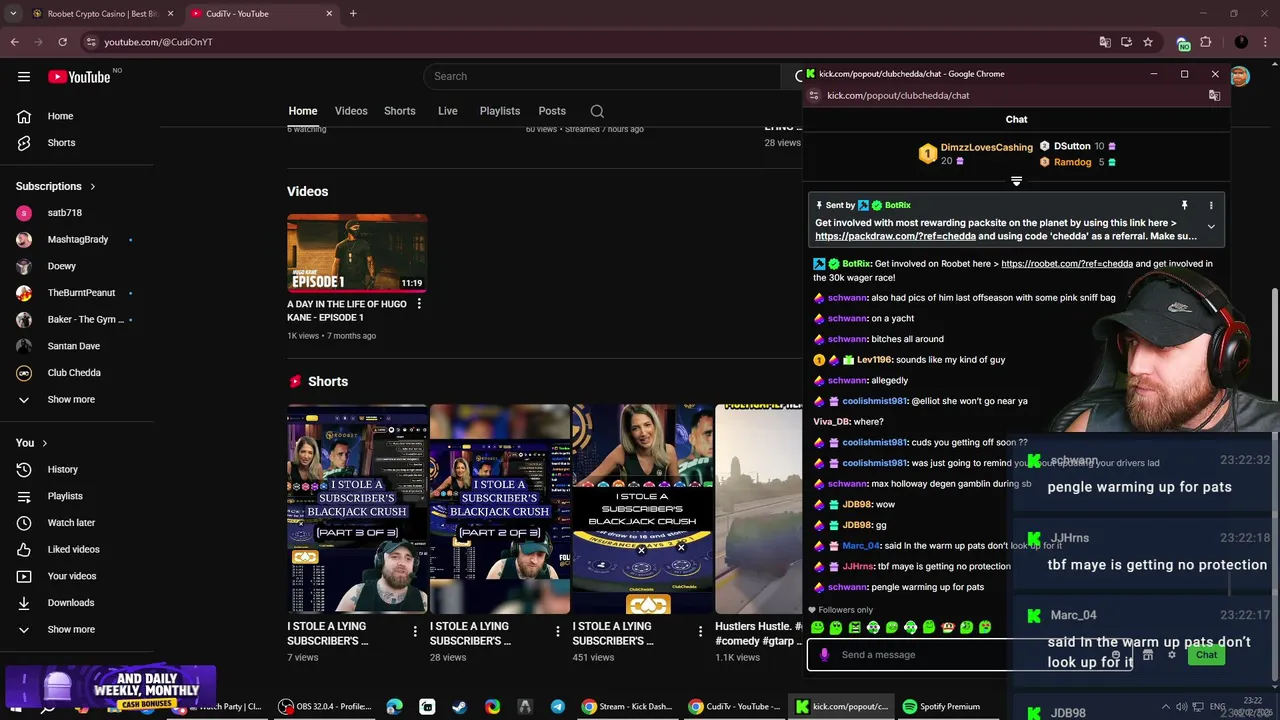
Task: Open Chrome extensions puzzle icon
Action: (x=1206, y=42)
